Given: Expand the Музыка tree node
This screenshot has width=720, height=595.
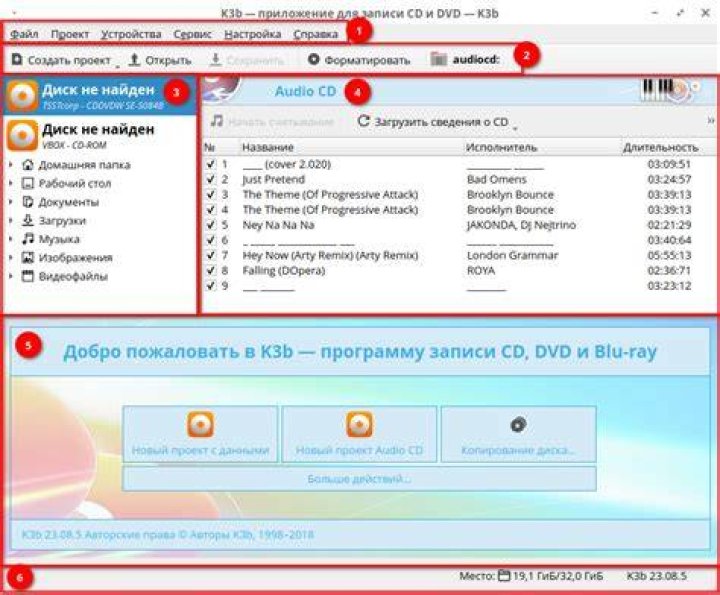Looking at the screenshot, I should 11,239.
